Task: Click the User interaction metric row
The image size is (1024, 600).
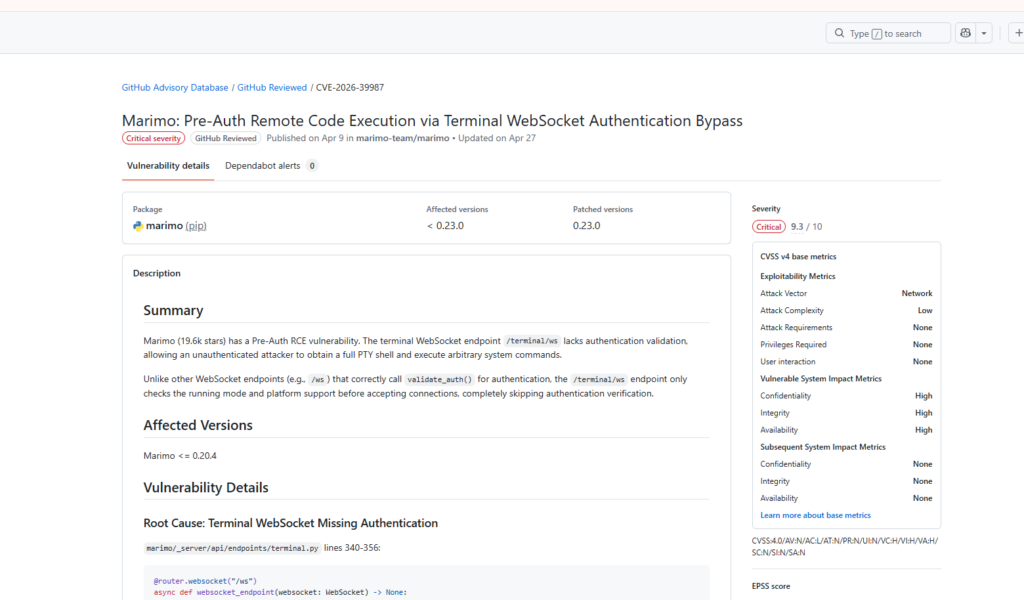Action: tap(846, 362)
